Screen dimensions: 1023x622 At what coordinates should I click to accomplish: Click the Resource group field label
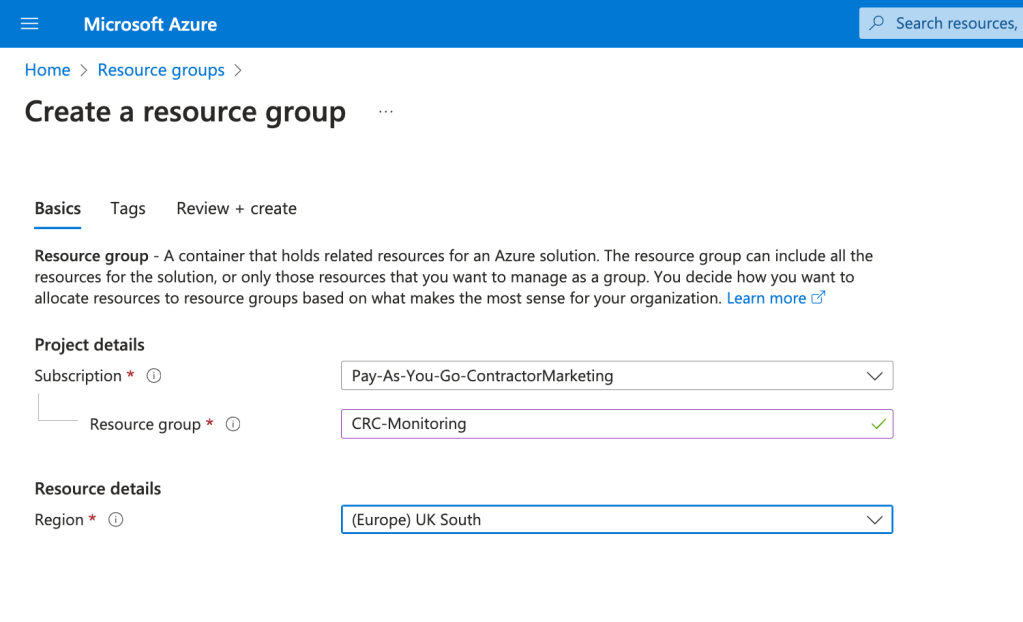coord(145,424)
